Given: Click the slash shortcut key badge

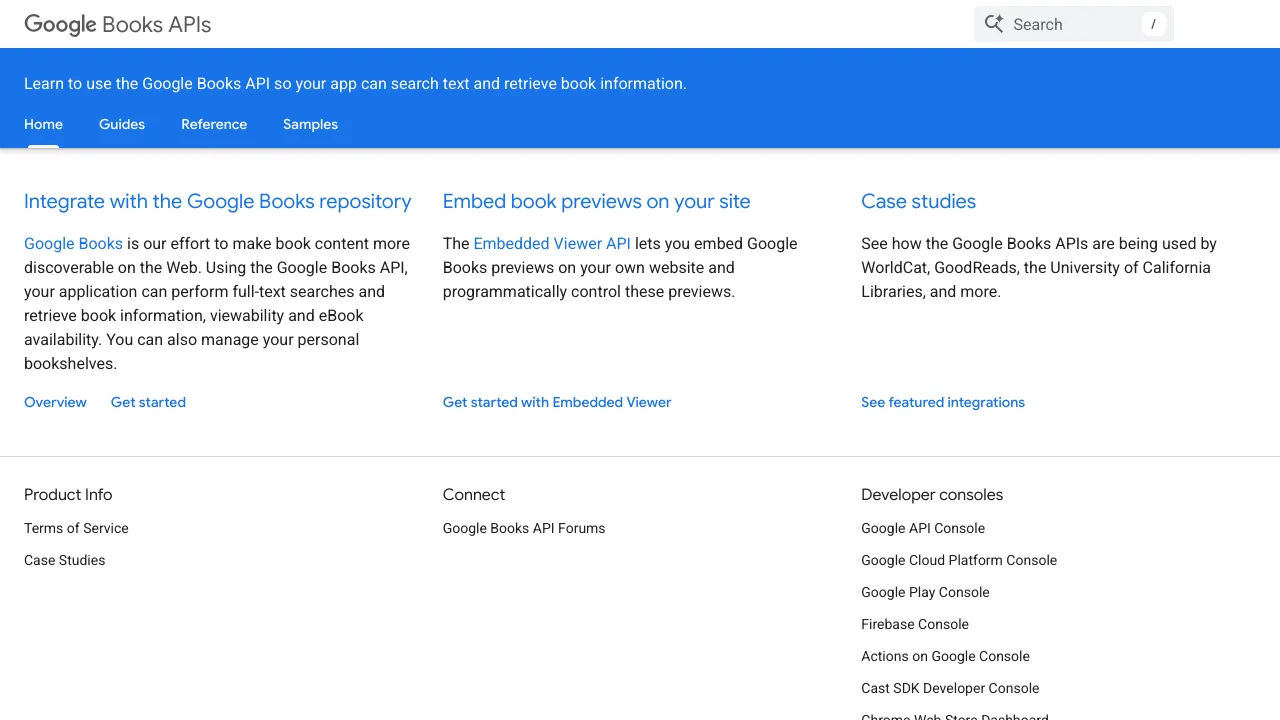Looking at the screenshot, I should [1153, 24].
